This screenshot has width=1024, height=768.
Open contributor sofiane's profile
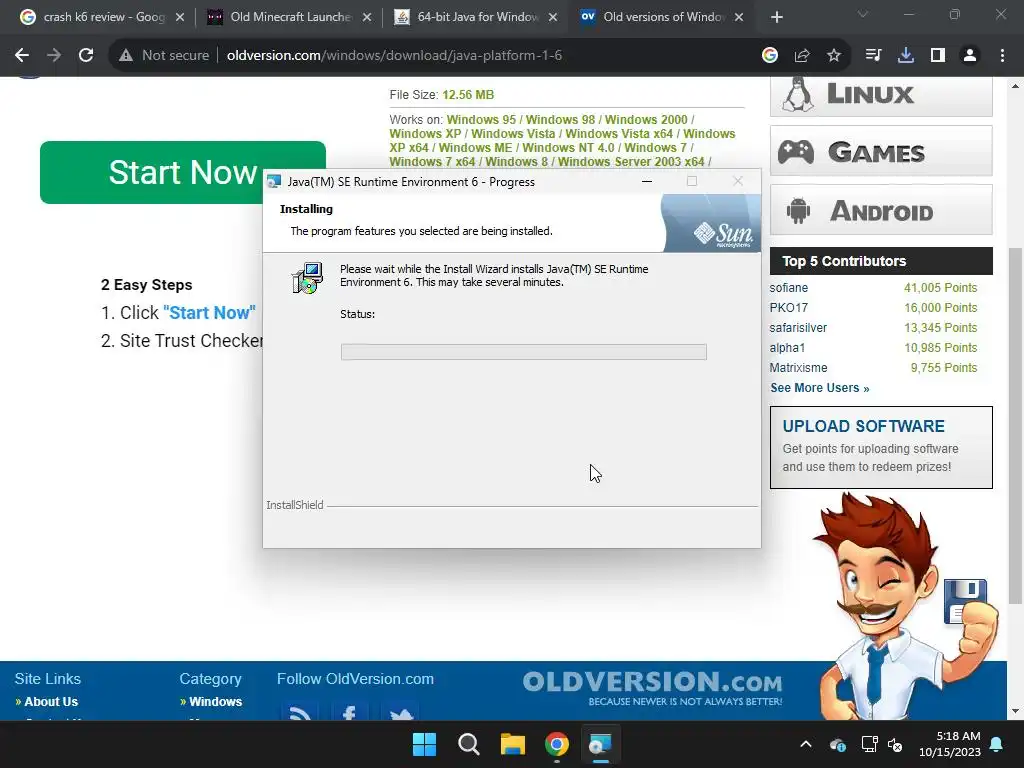click(x=788, y=288)
